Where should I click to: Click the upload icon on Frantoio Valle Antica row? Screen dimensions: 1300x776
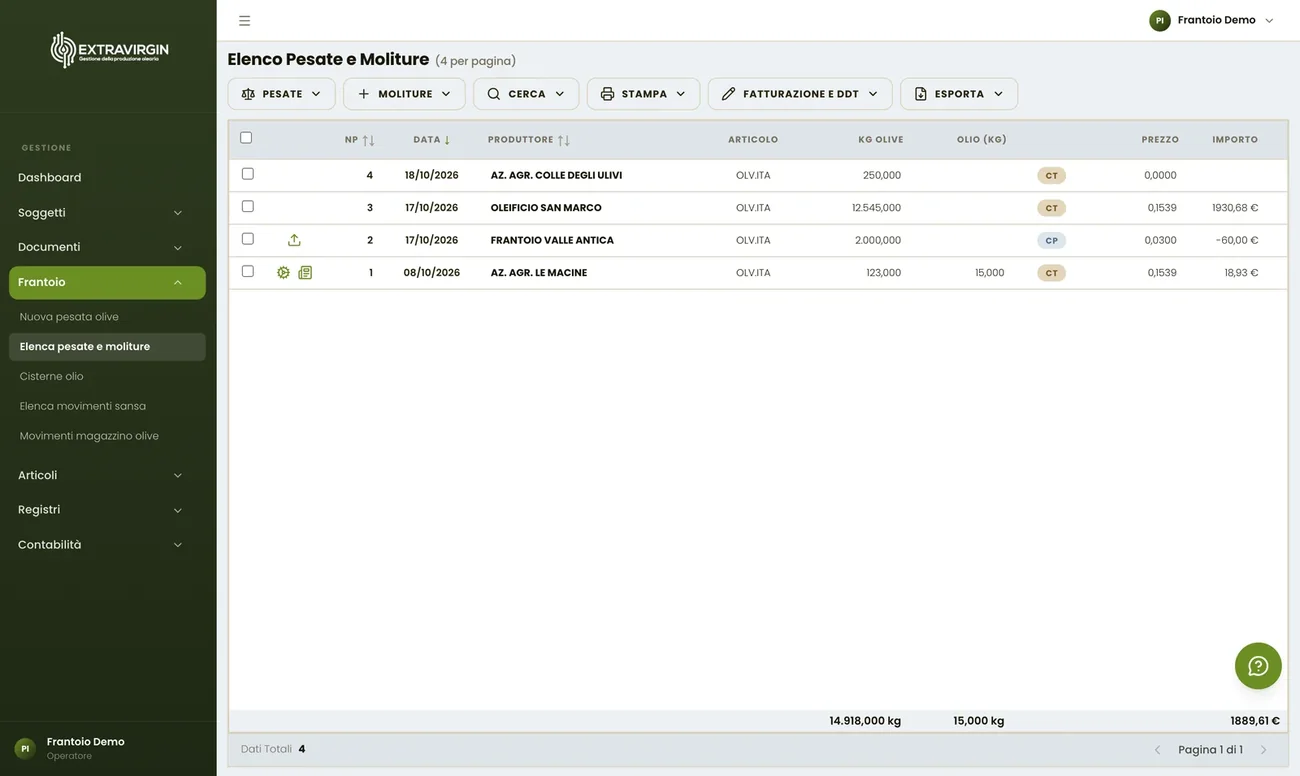coord(294,240)
